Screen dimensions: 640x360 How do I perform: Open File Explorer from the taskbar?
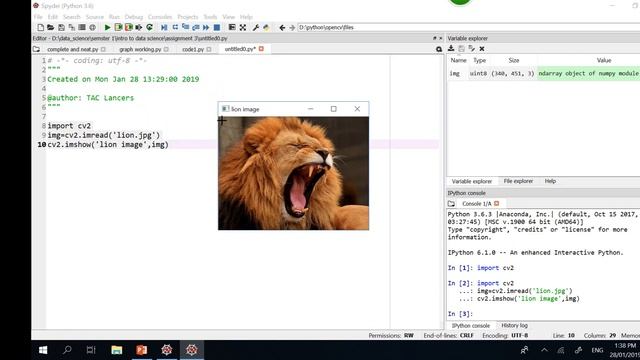pos(117,350)
